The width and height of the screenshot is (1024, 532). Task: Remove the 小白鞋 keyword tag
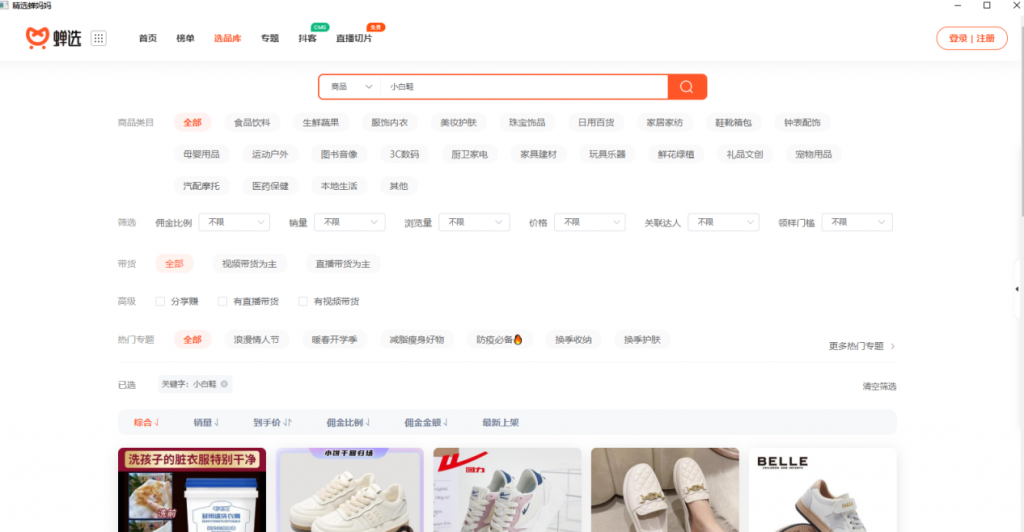point(224,384)
